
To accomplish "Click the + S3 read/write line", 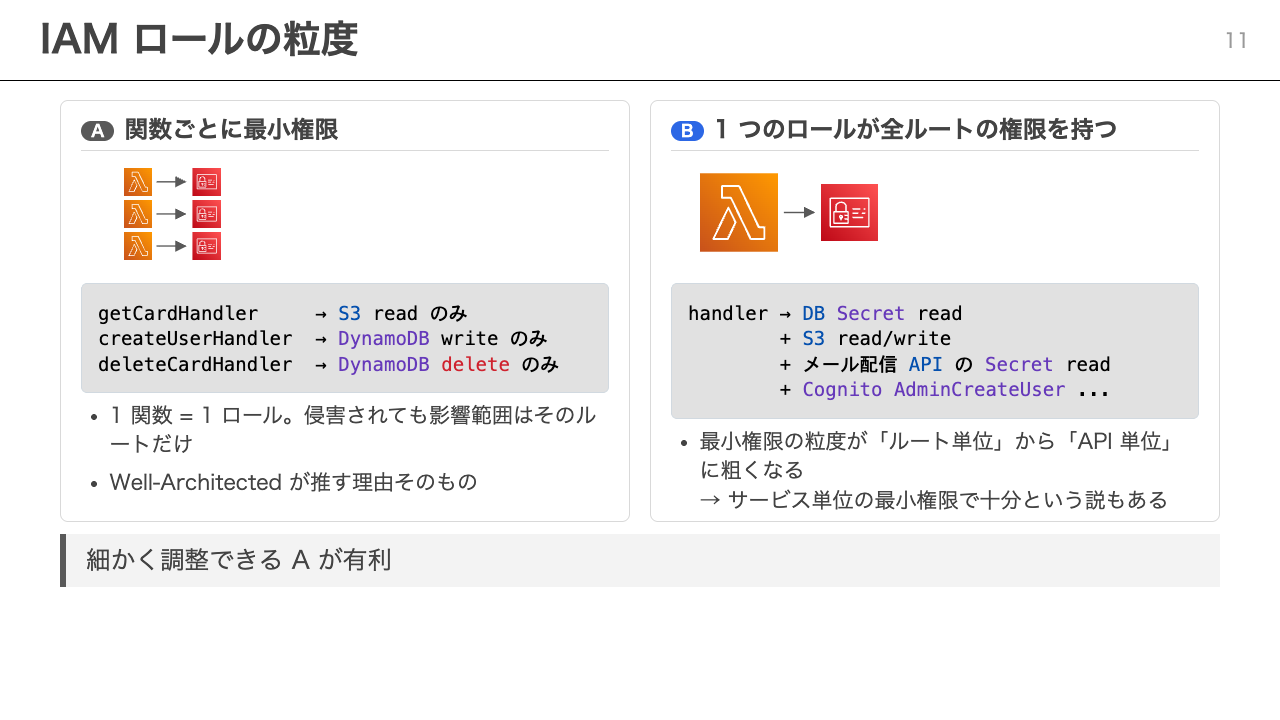I will (865, 339).
